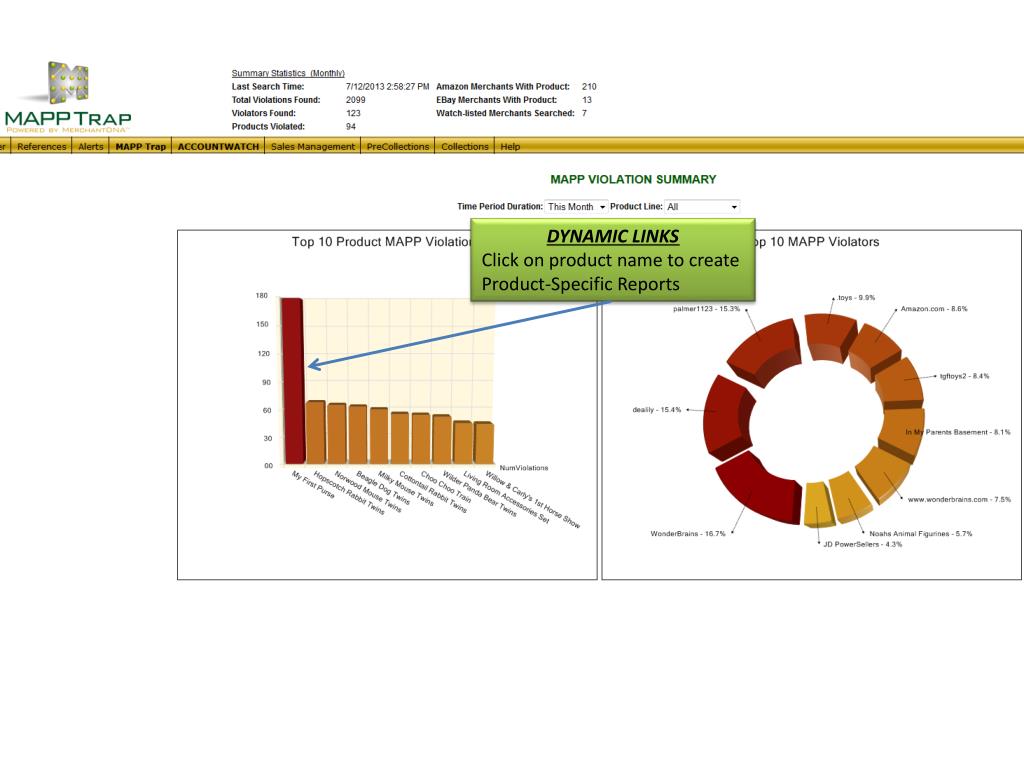Viewport: 1024px width, 768px height.
Task: Click the My First Purse product name
Action: [x=313, y=485]
